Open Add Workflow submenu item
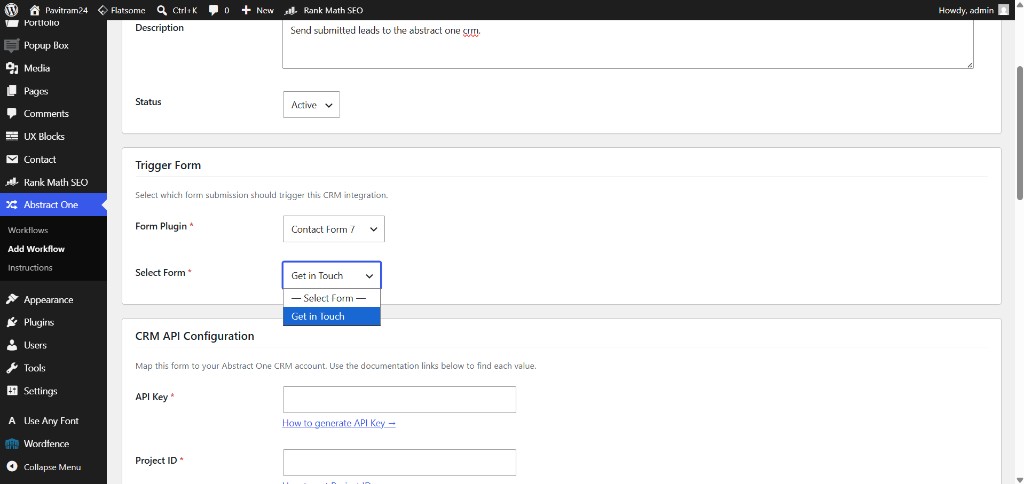This screenshot has width=1024, height=484. [x=36, y=249]
